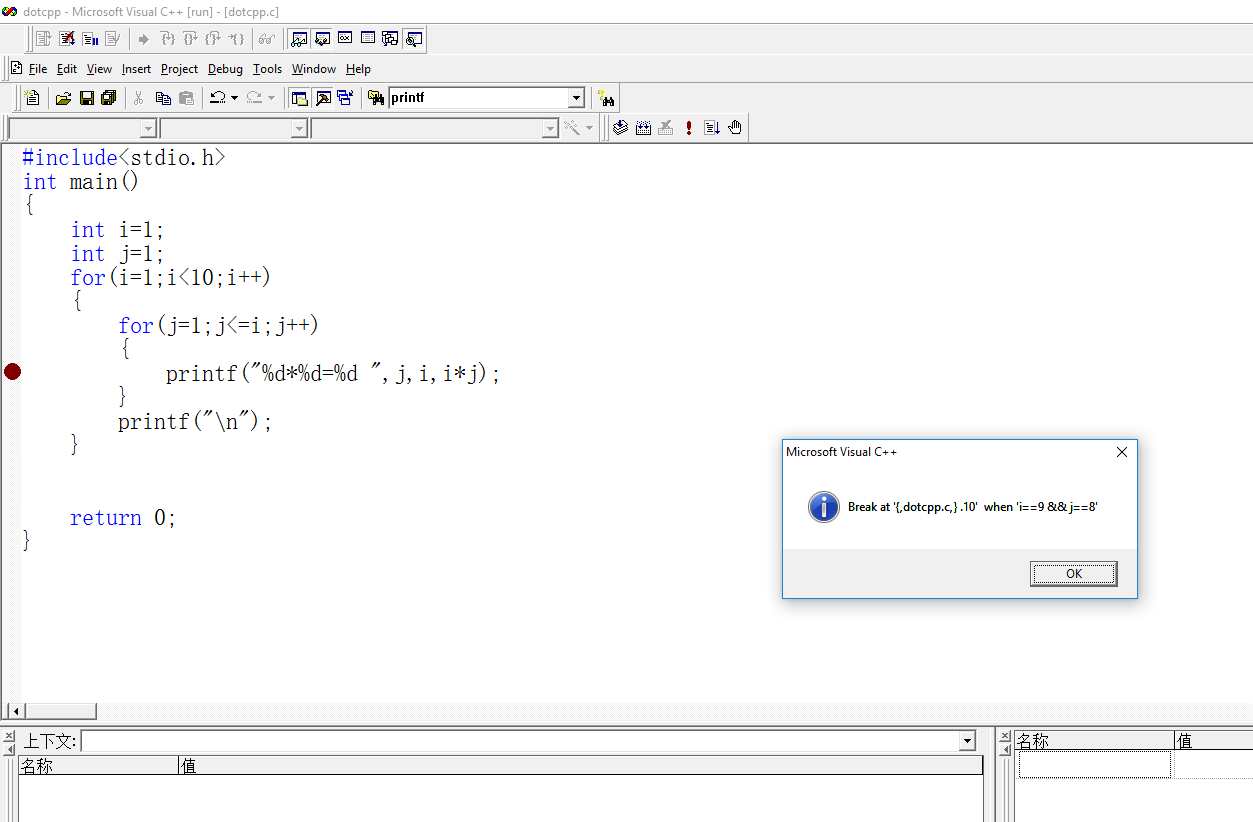Screen dimensions: 1253x822
Task: Click the hand Insert/Remove Breakpoint icon
Action: (735, 128)
